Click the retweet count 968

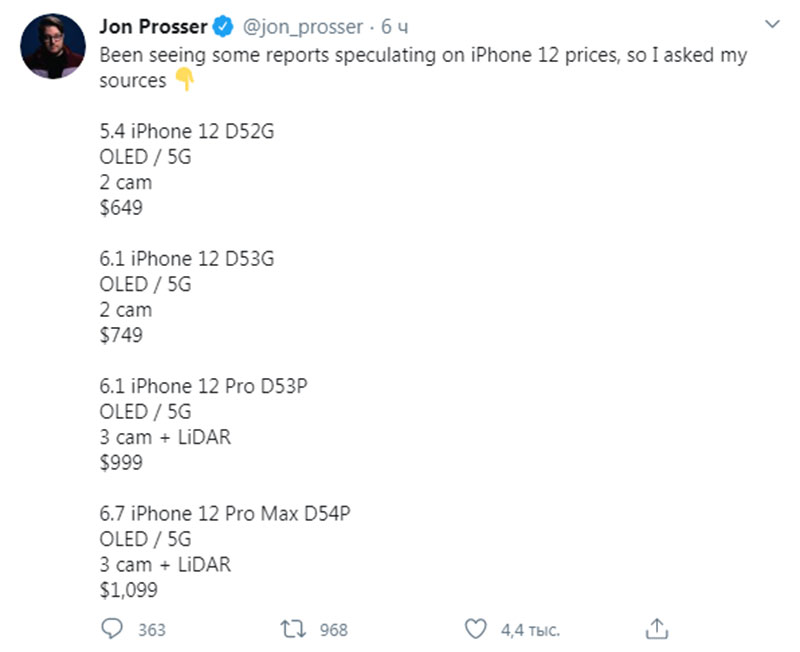(334, 630)
